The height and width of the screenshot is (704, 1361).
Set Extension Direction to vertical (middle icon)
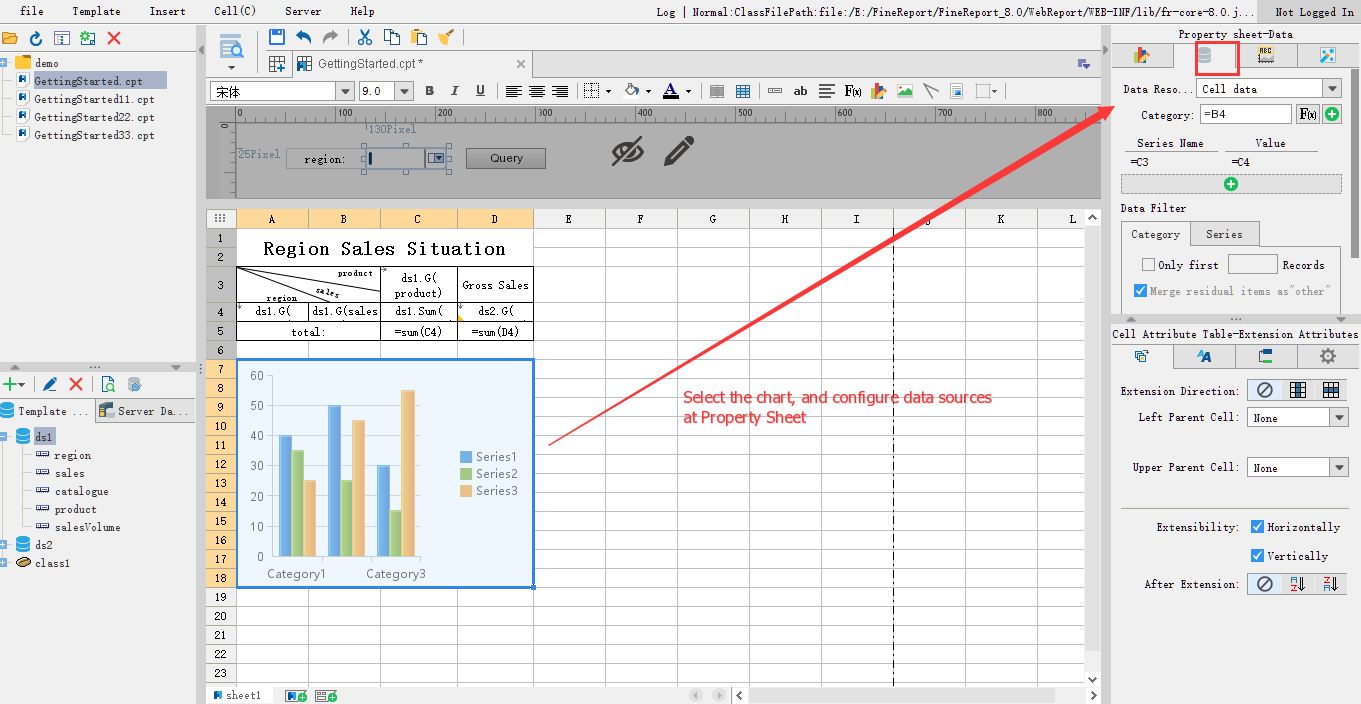[x=1298, y=390]
